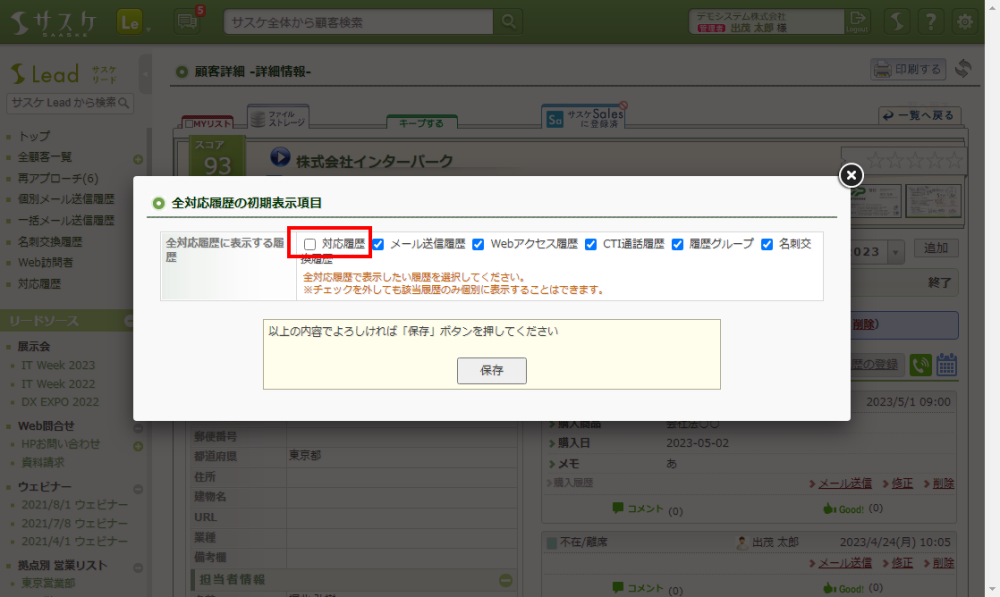1000x597 pixels.
Task: Switch to the ファイルストレージ tab
Action: (x=277, y=118)
